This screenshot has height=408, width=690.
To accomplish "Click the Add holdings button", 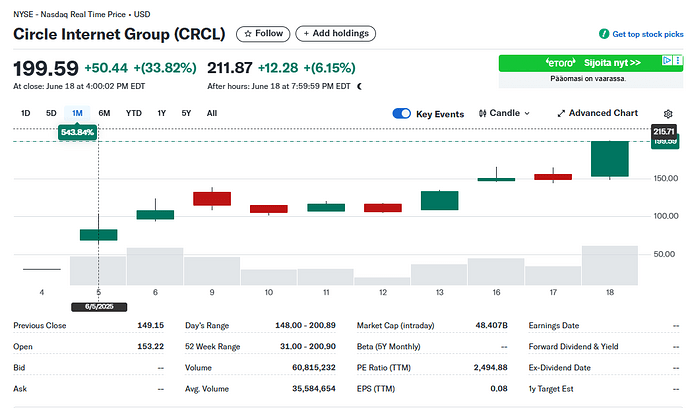I will 335,34.
